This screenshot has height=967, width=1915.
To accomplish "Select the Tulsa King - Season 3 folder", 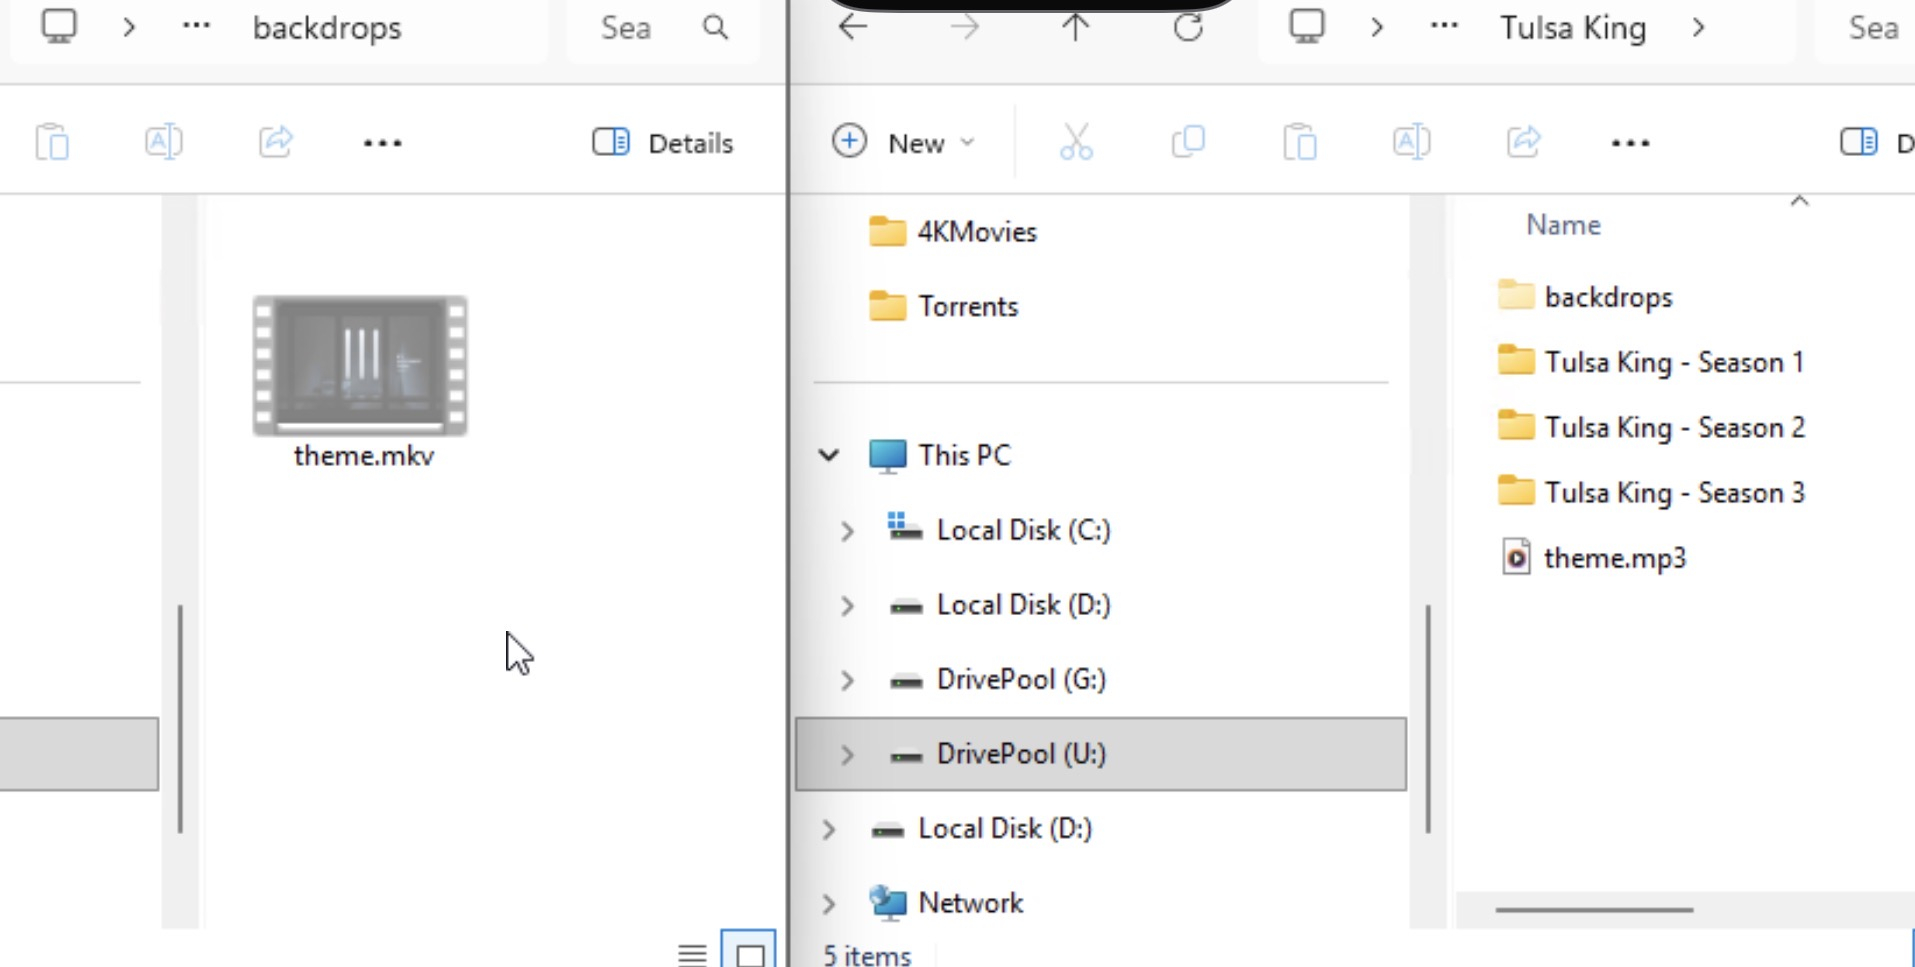I will 1651,492.
